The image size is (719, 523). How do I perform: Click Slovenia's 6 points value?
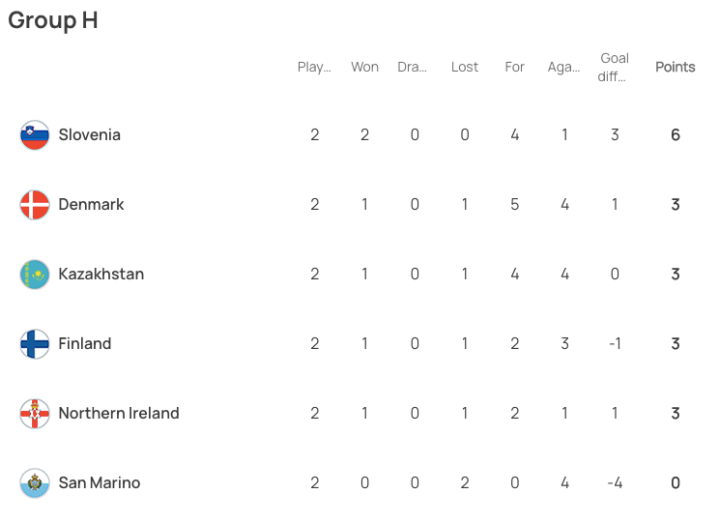(x=676, y=135)
